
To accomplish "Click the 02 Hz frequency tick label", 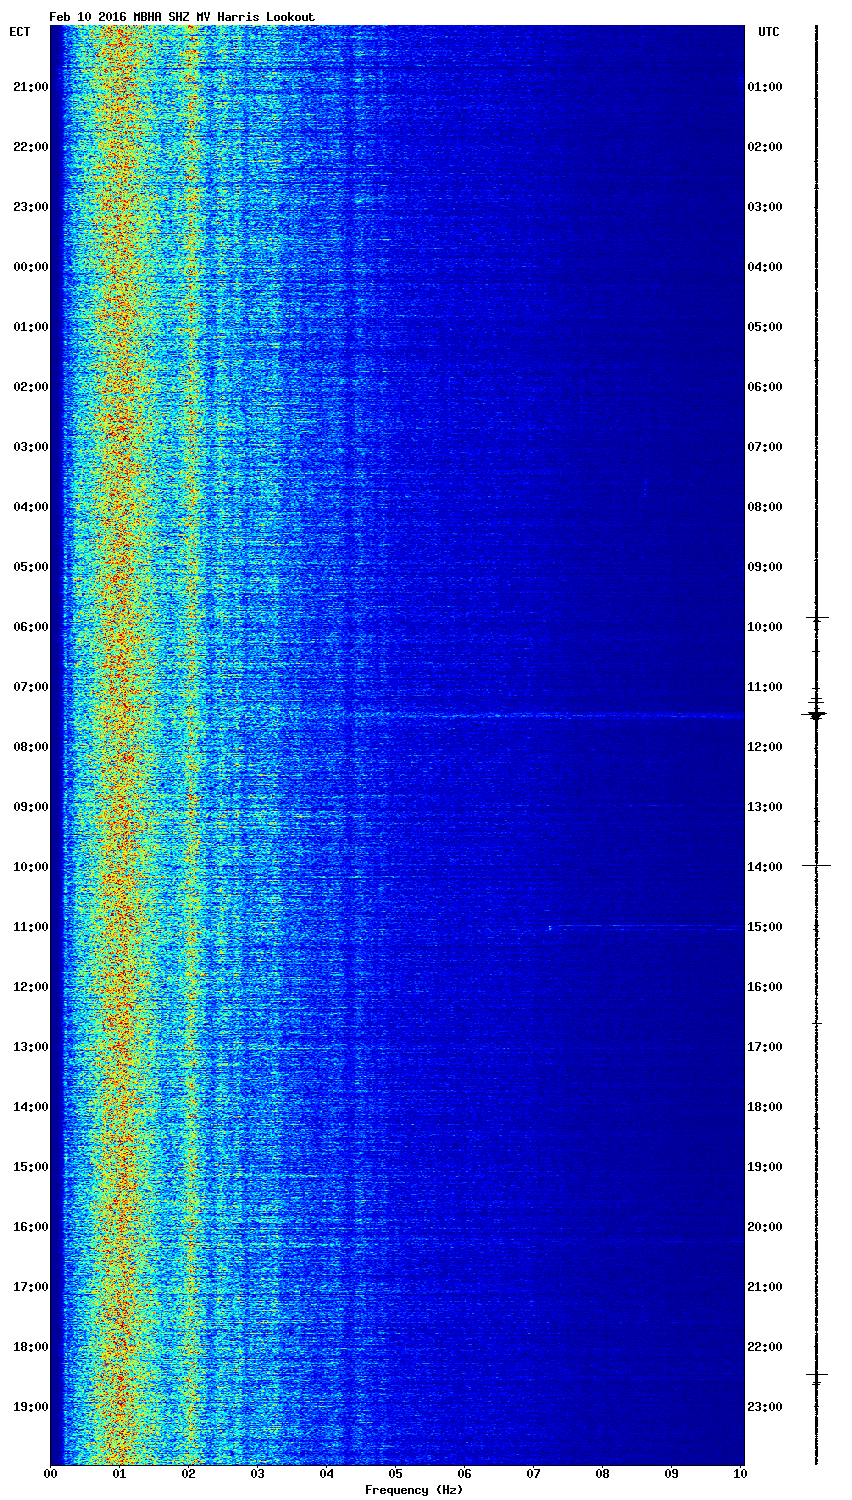I will tap(188, 1474).
